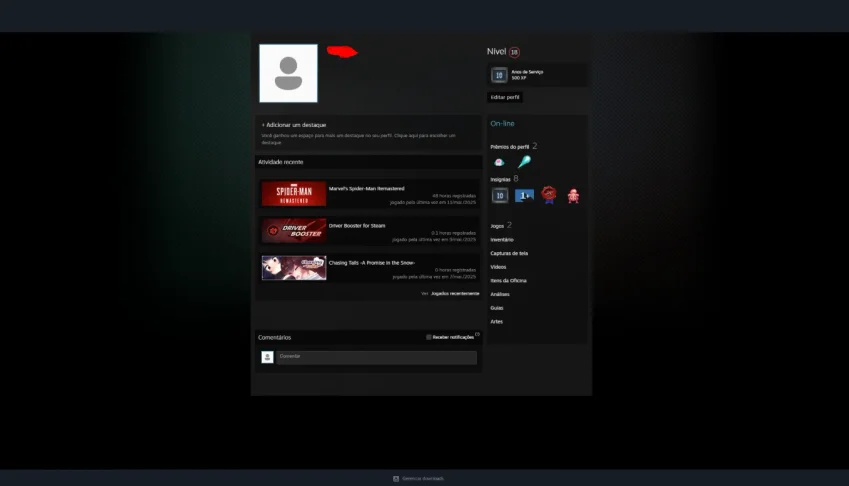
Task: Open the red seal badge in Insígnias
Action: click(549, 195)
